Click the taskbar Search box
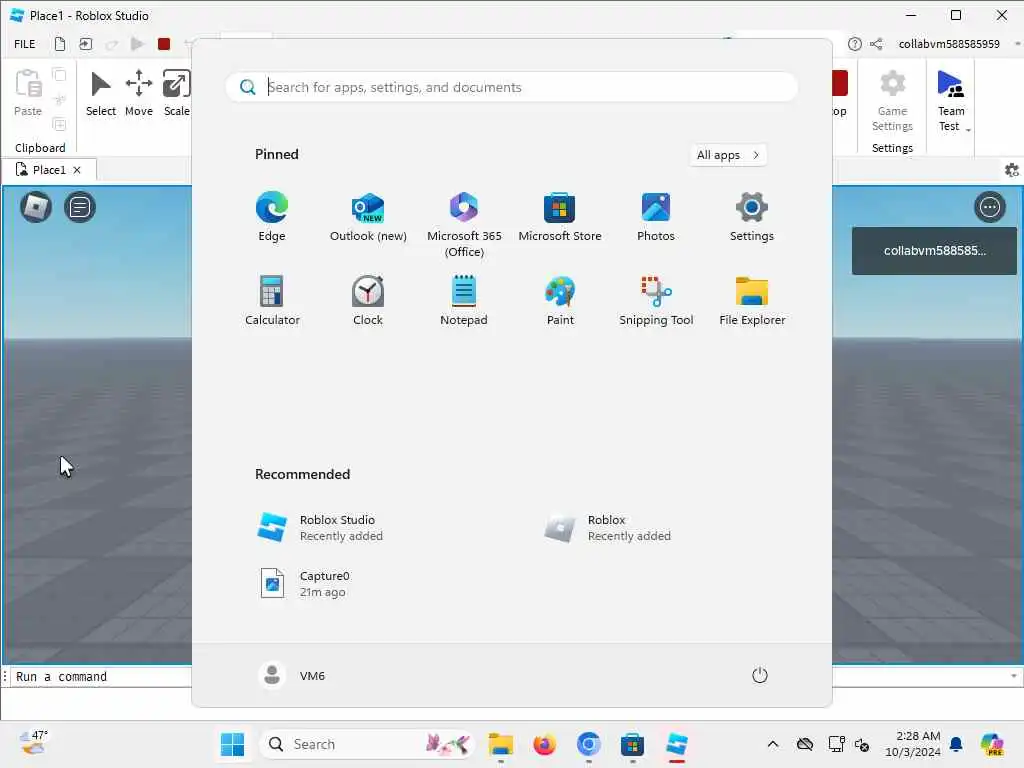 point(368,744)
